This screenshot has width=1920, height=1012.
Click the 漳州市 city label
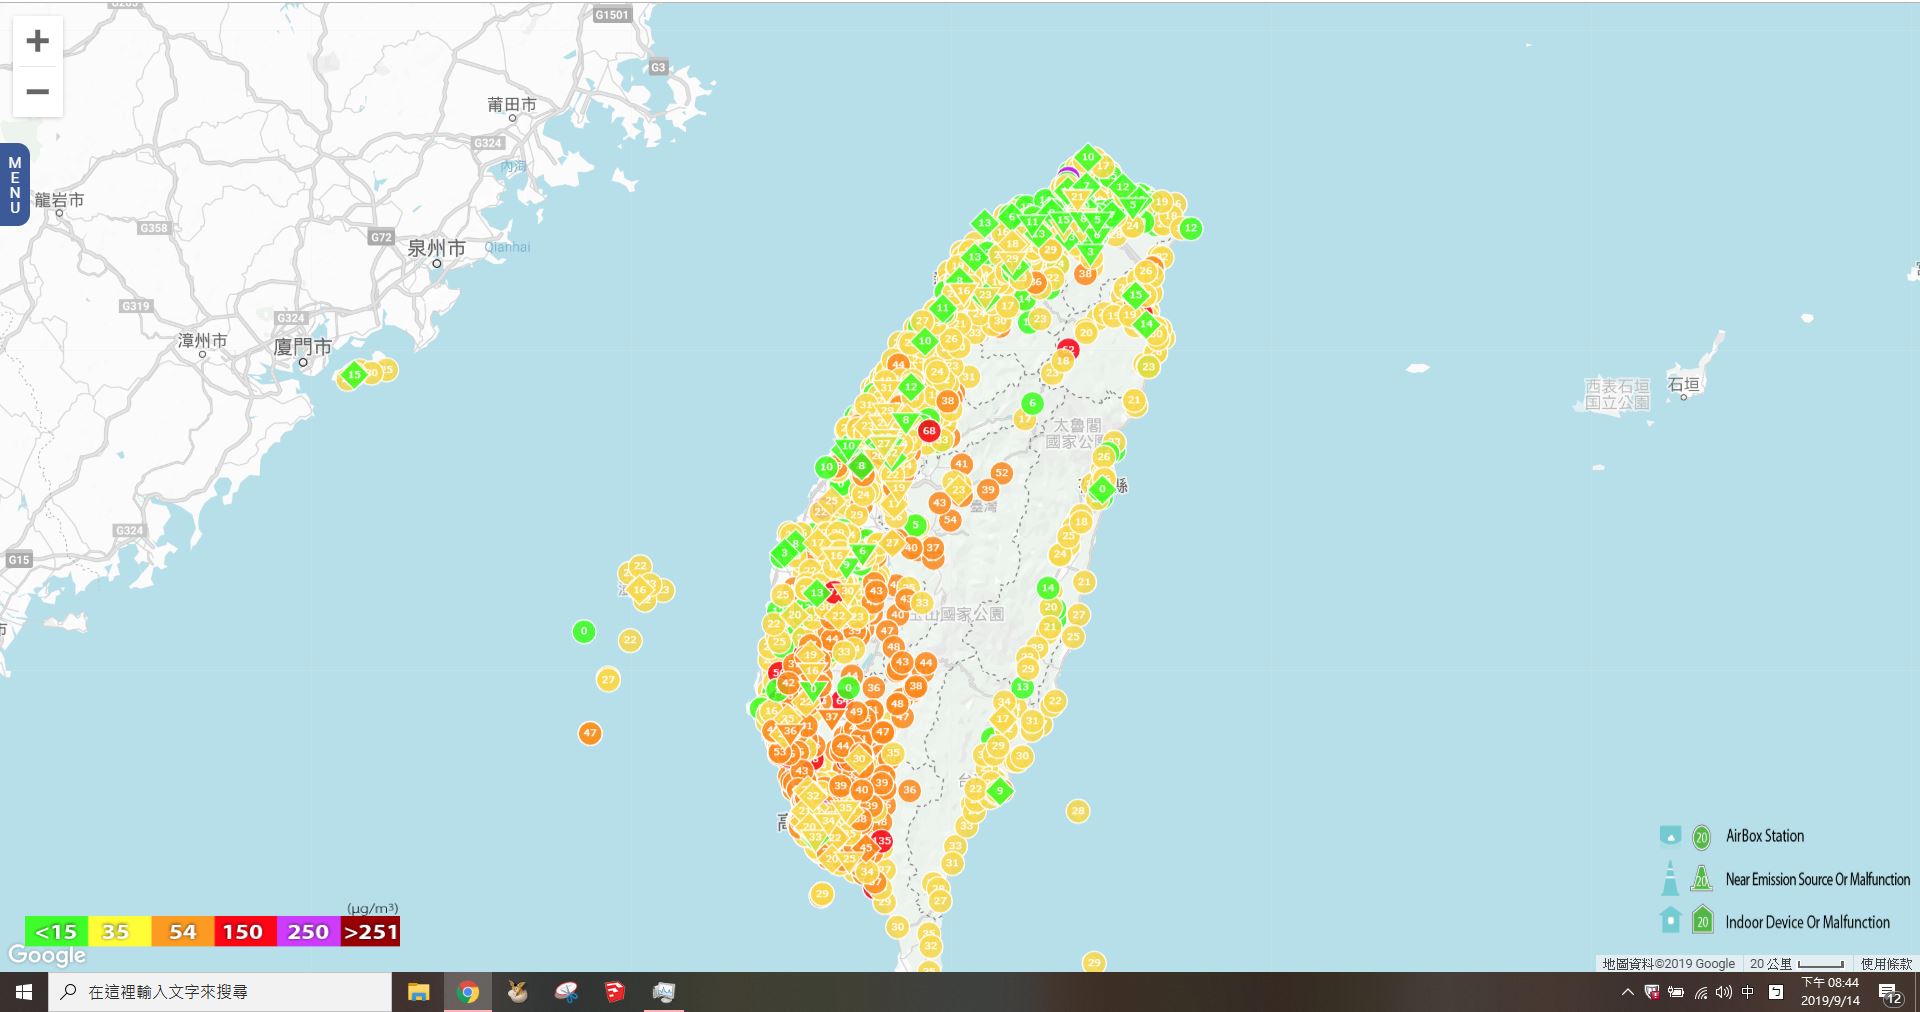point(202,341)
